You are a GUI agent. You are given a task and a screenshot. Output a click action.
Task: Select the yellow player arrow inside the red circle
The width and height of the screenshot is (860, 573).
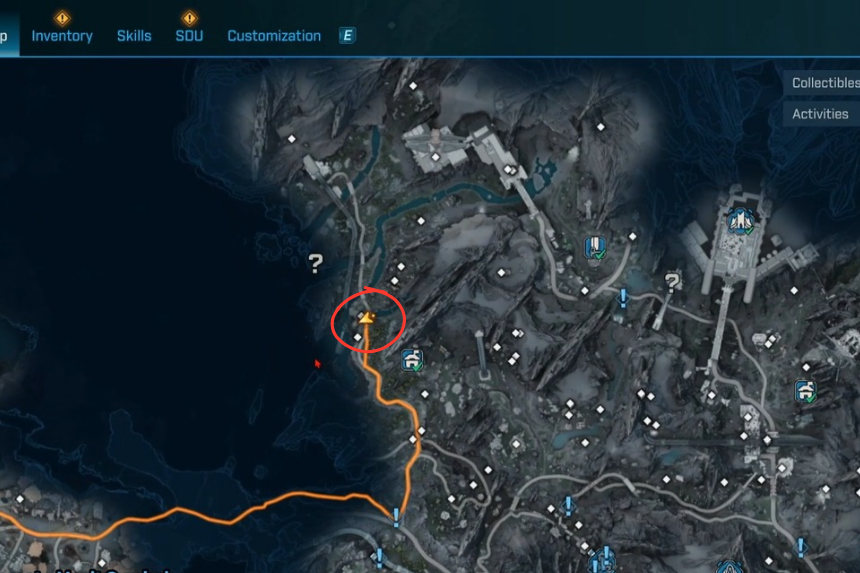pos(366,317)
